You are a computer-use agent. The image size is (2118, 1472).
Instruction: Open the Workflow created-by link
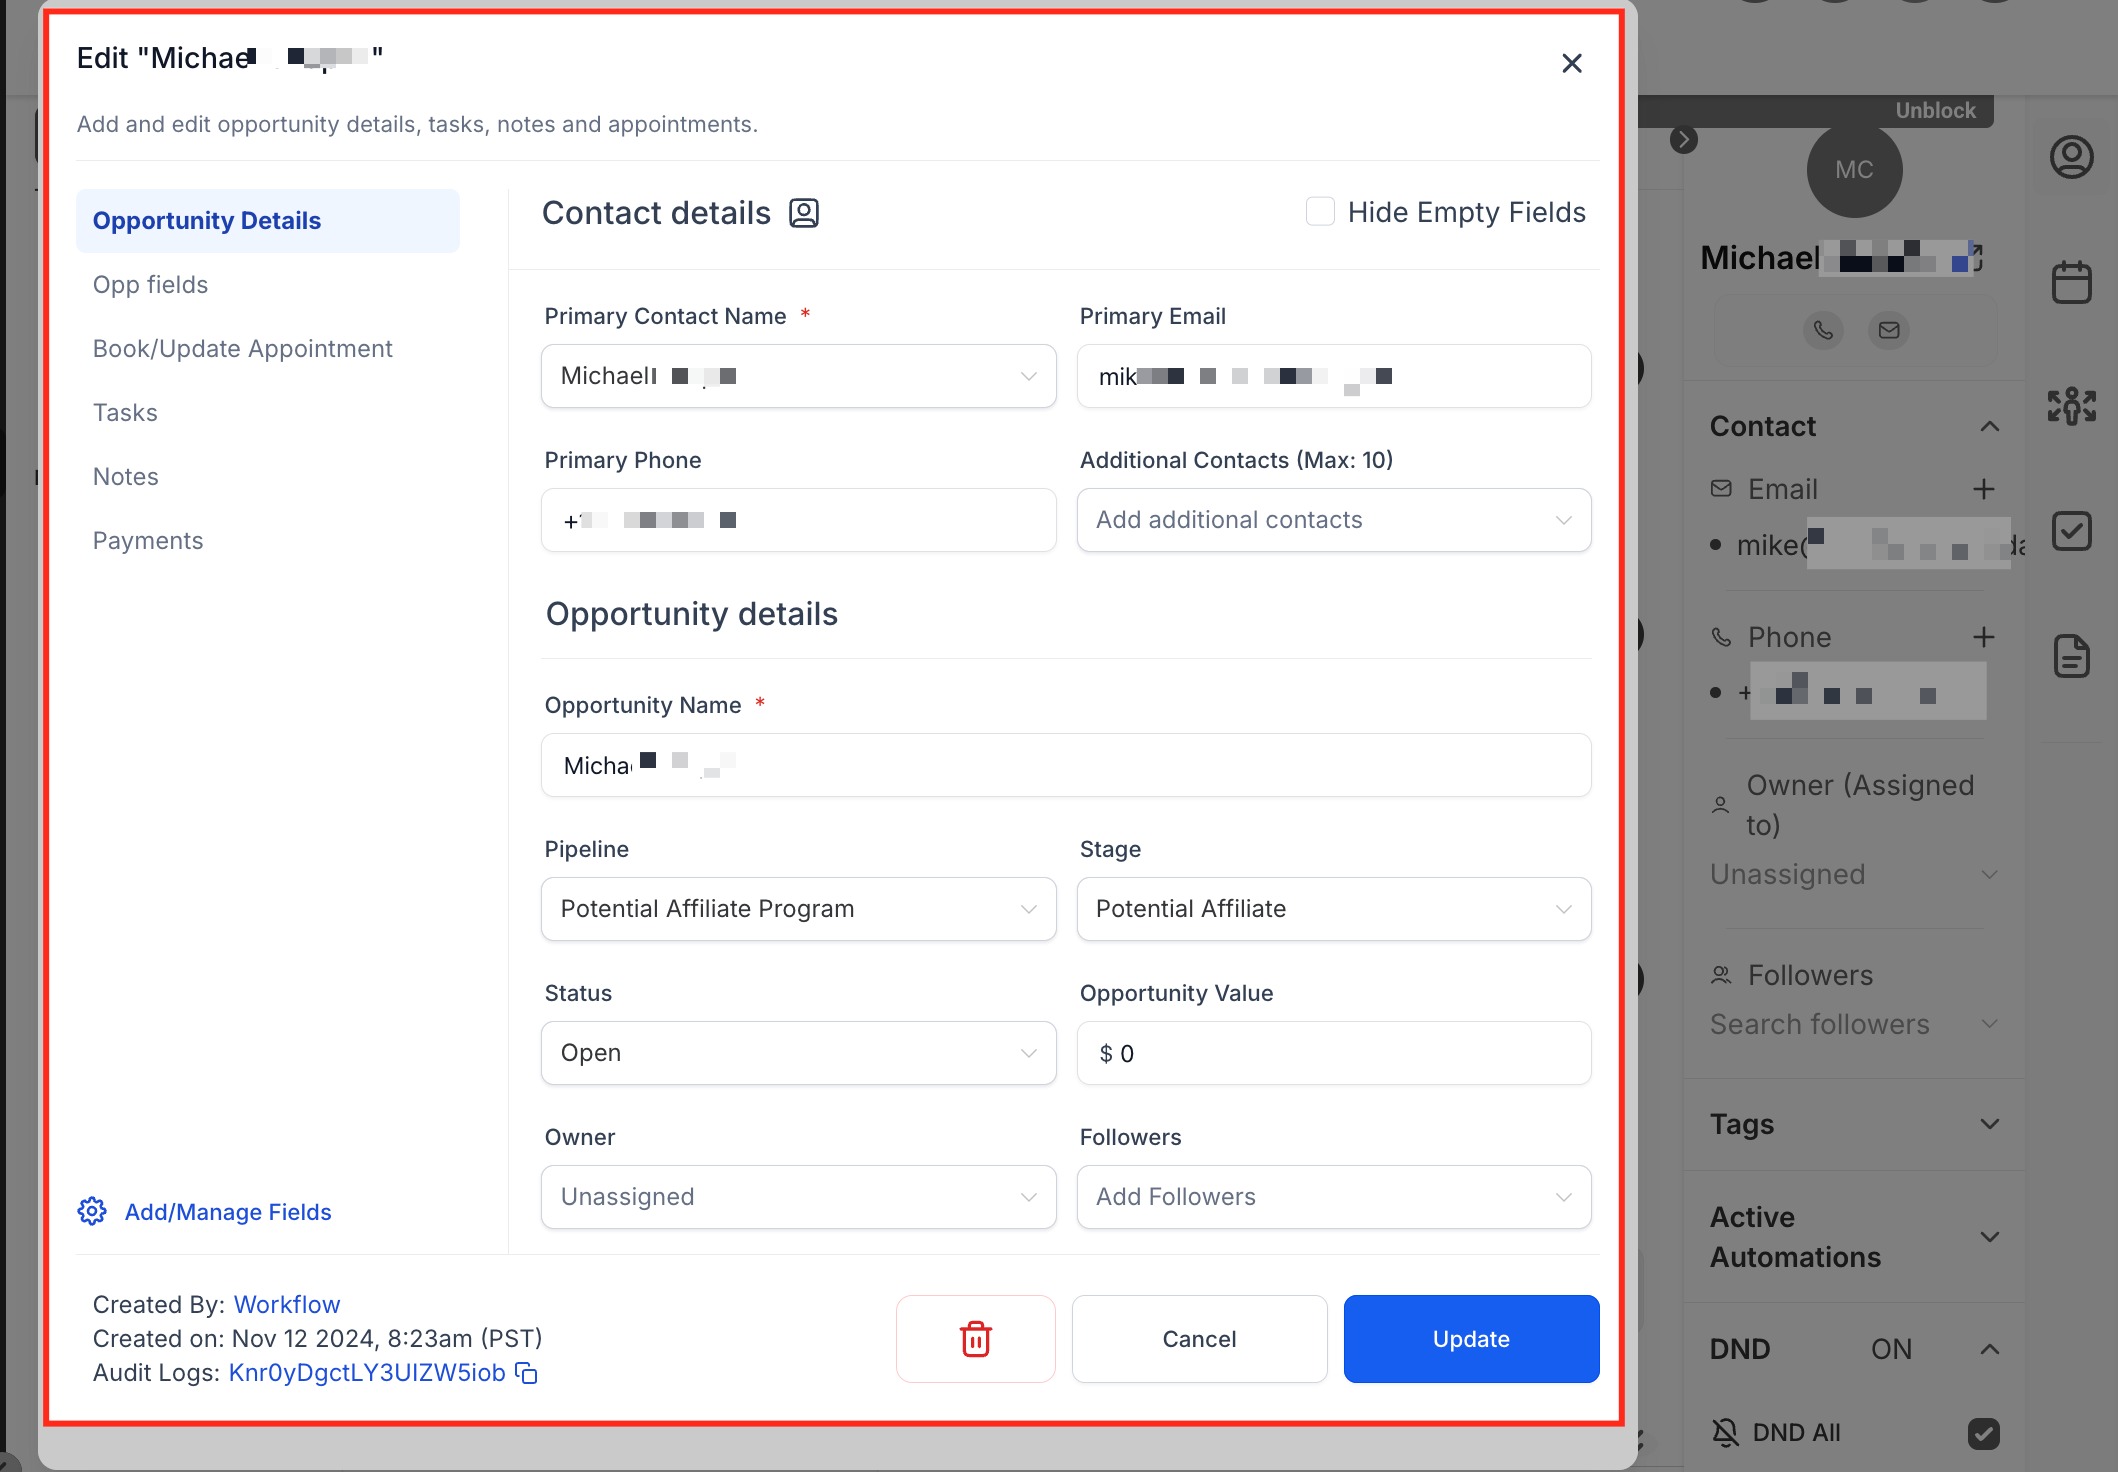coord(286,1305)
